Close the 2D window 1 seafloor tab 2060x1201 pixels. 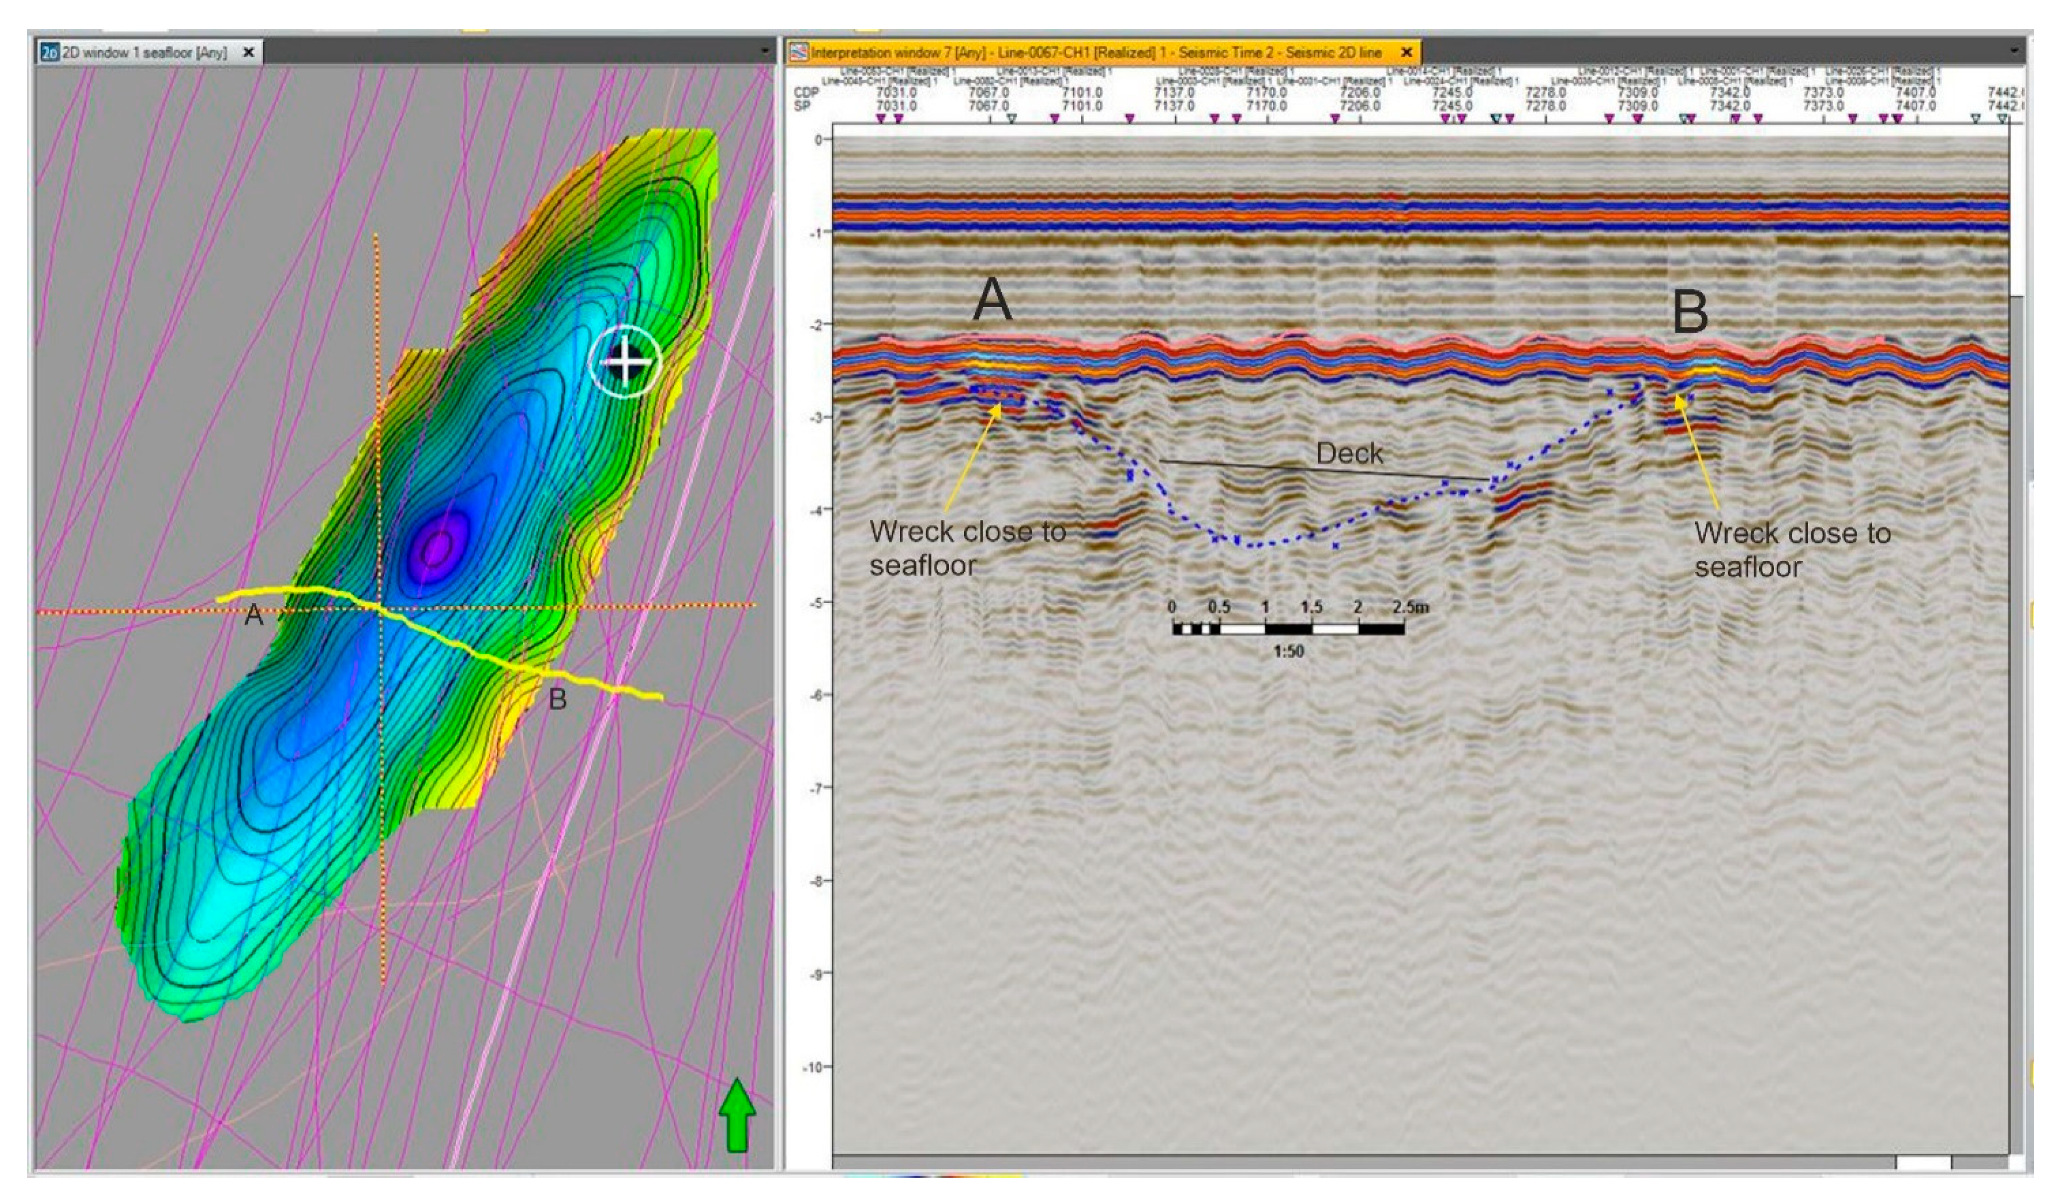tap(249, 52)
